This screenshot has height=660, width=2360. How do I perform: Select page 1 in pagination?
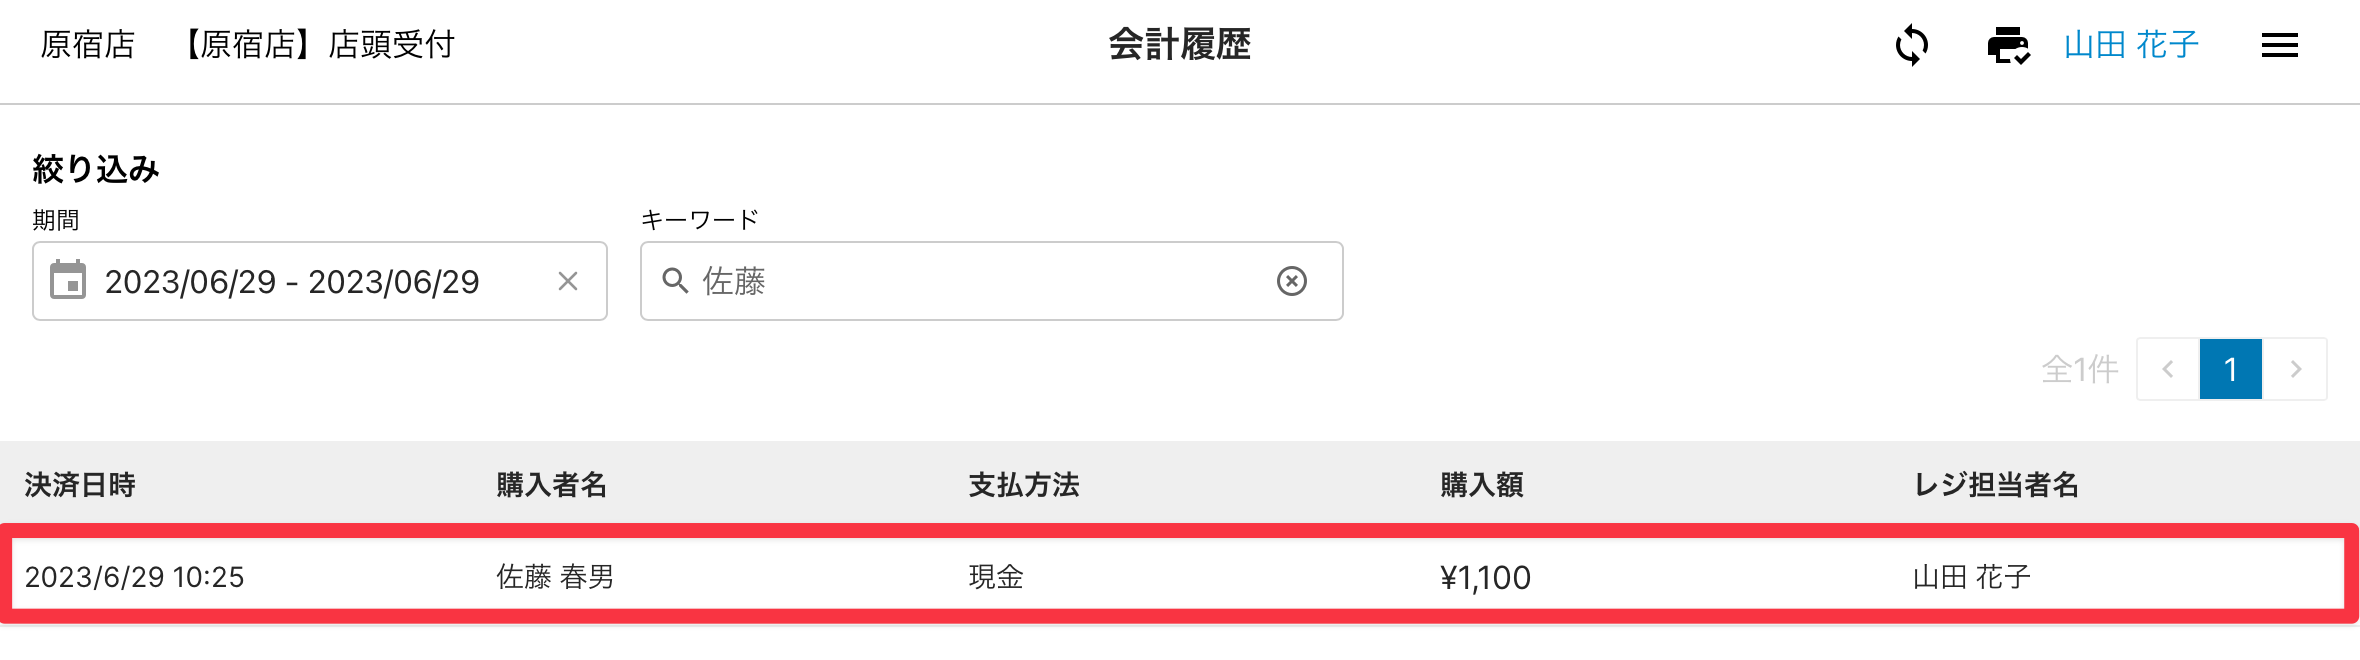coord(2230,370)
